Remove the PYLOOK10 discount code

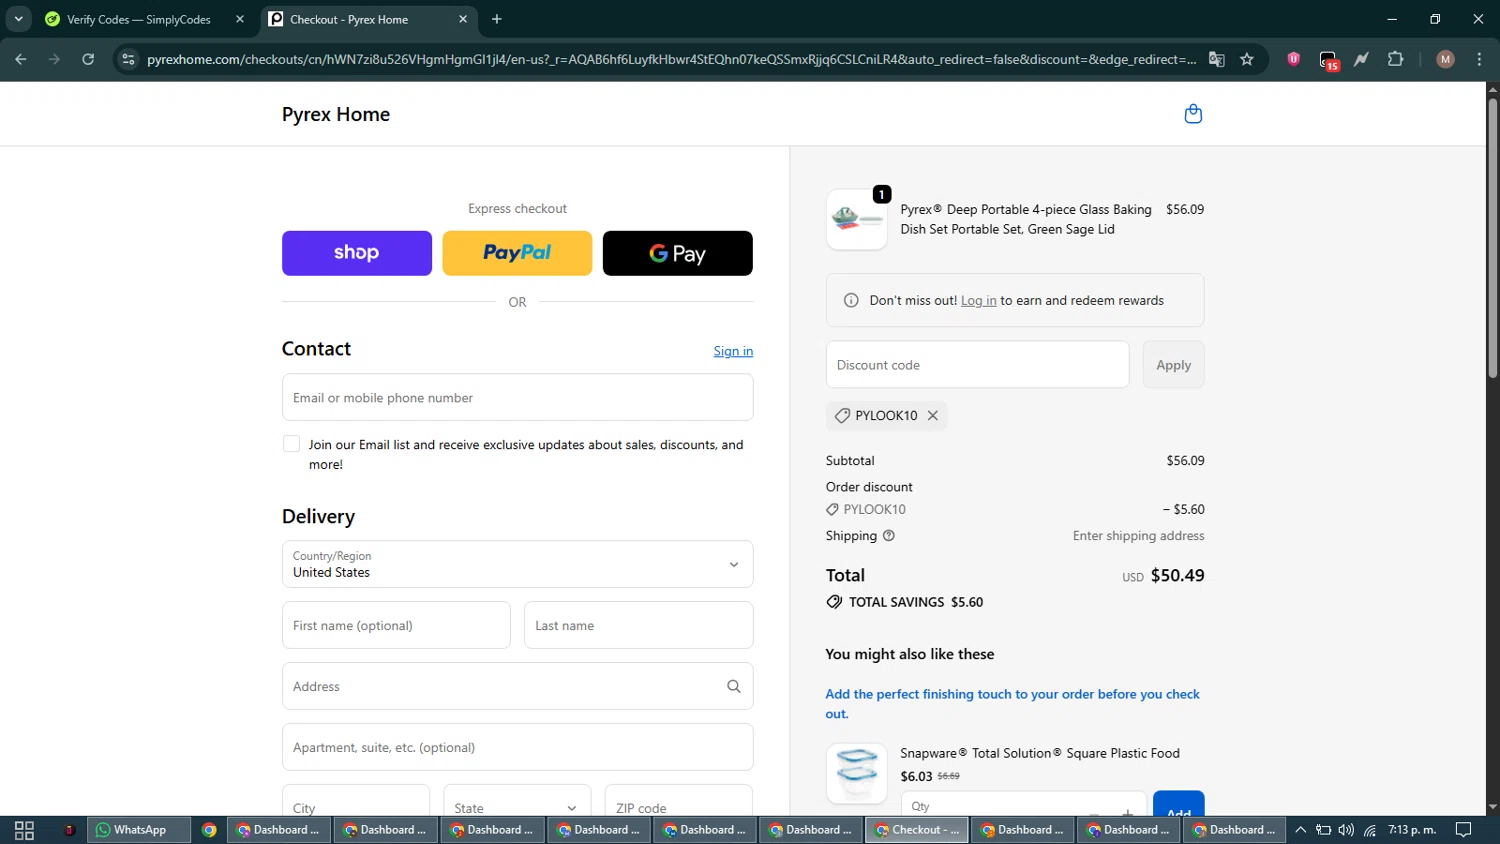click(x=933, y=416)
